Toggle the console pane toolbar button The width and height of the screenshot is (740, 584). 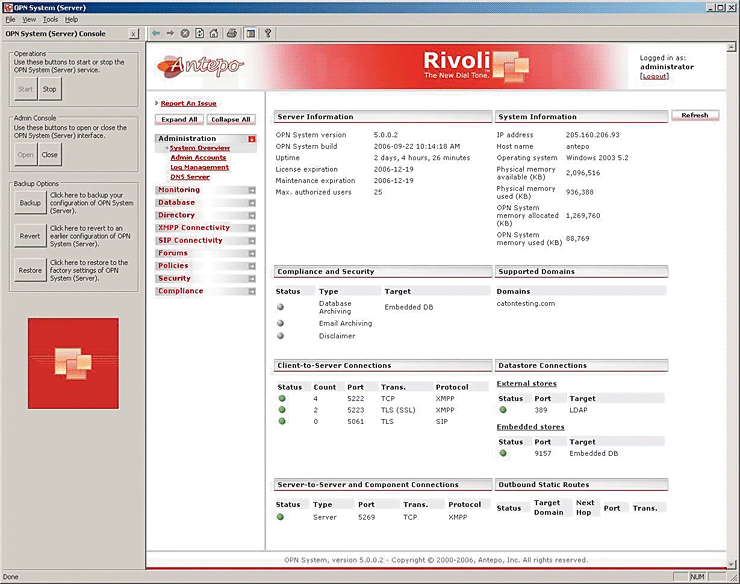click(250, 33)
